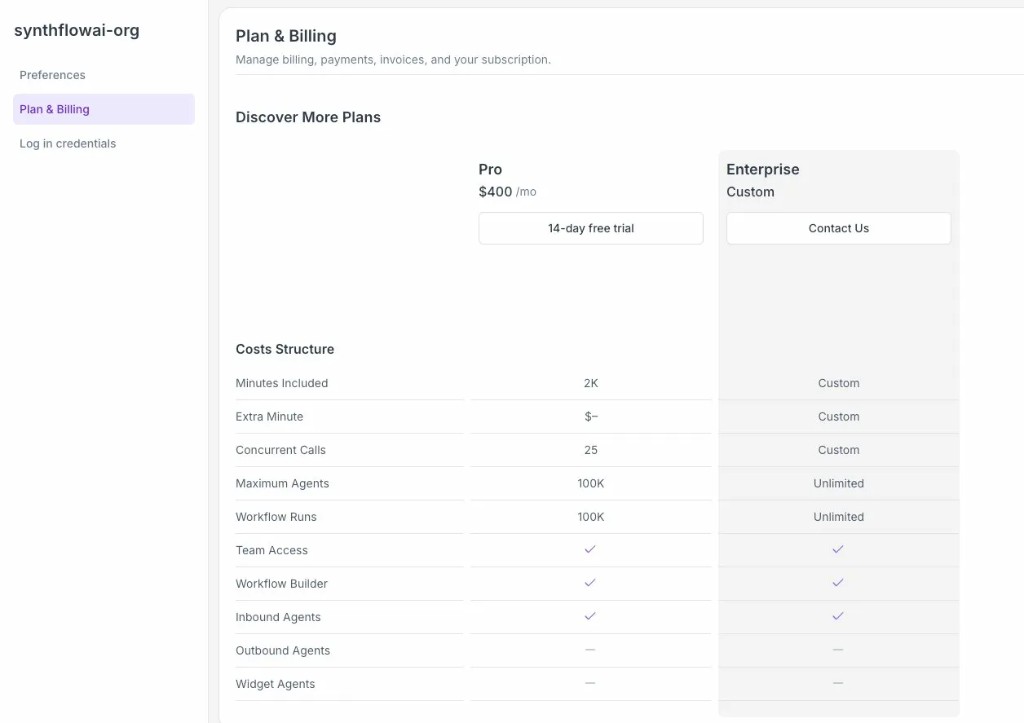Screen dimensions: 1024x723
Task: Start the 14-day free trial
Action: (x=590, y=228)
